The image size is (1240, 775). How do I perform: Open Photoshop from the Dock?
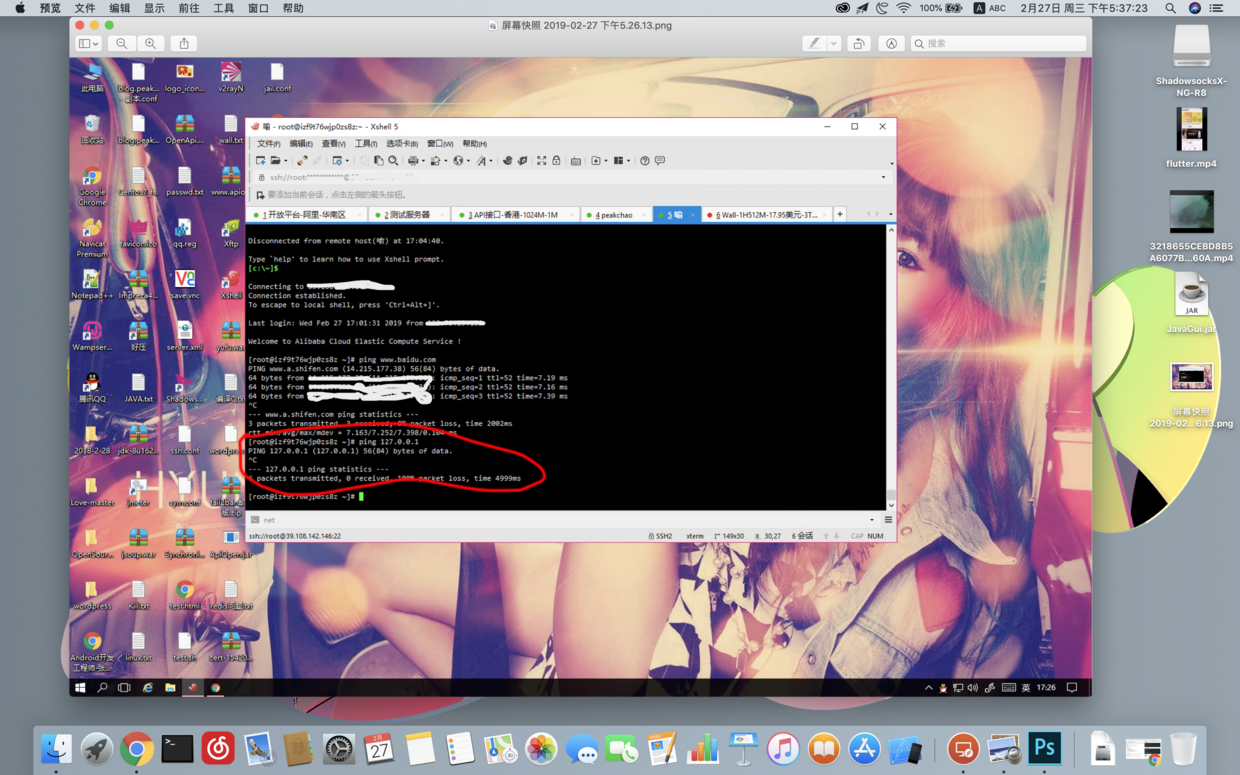click(x=1045, y=748)
